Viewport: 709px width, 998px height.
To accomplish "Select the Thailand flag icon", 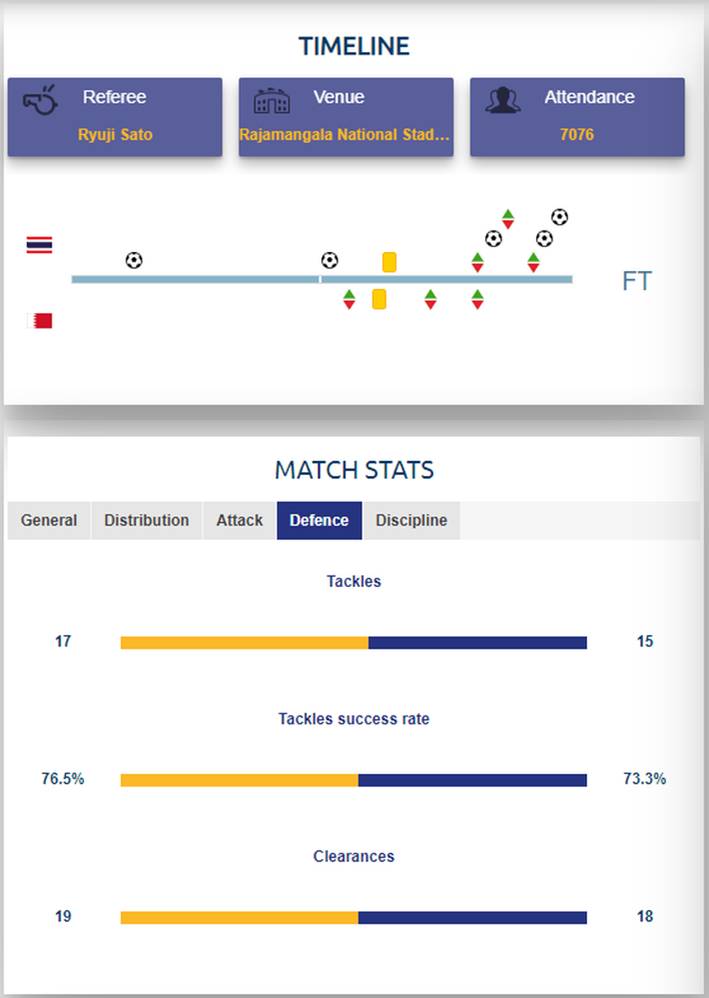I will point(39,245).
